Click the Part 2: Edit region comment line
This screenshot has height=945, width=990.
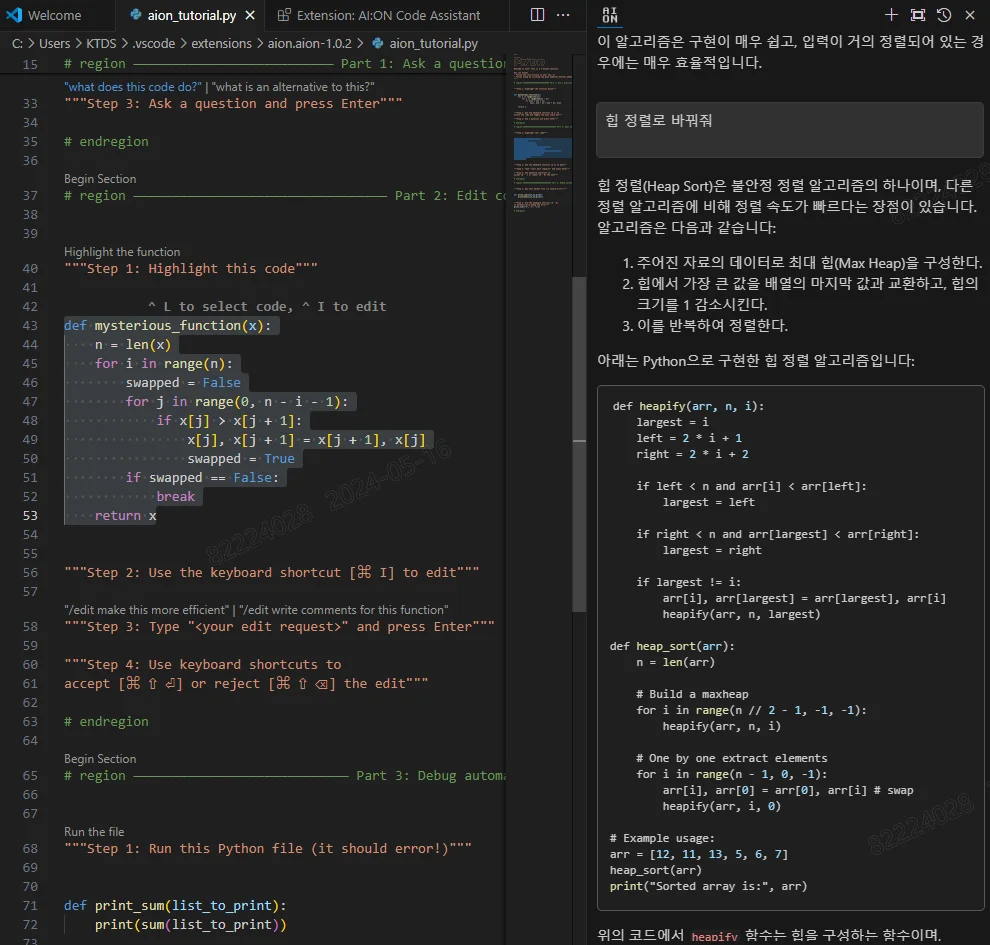pyautogui.click(x=285, y=196)
